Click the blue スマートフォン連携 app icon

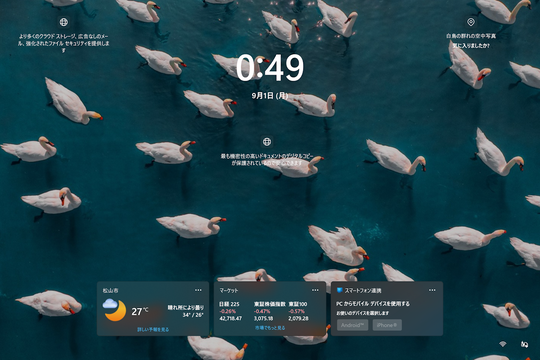click(340, 290)
